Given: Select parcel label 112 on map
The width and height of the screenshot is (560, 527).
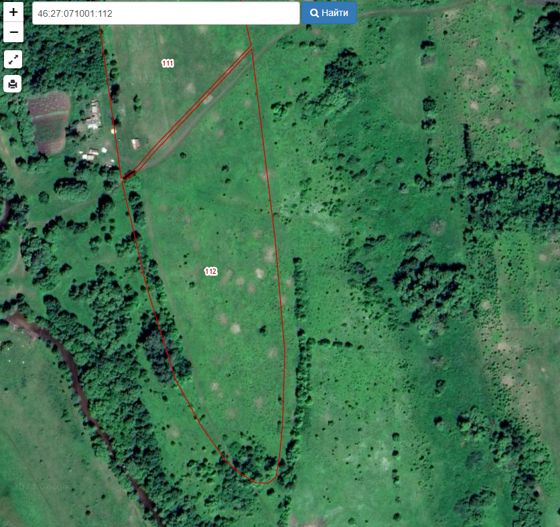Looking at the screenshot, I should pyautogui.click(x=211, y=271).
